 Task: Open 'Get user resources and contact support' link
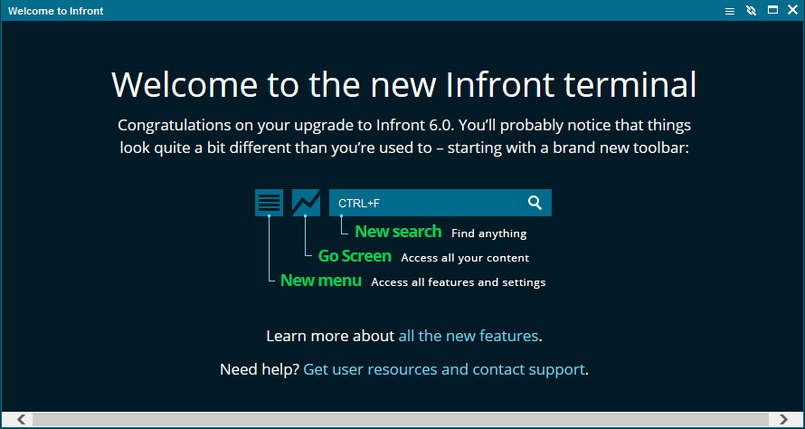pyautogui.click(x=444, y=369)
